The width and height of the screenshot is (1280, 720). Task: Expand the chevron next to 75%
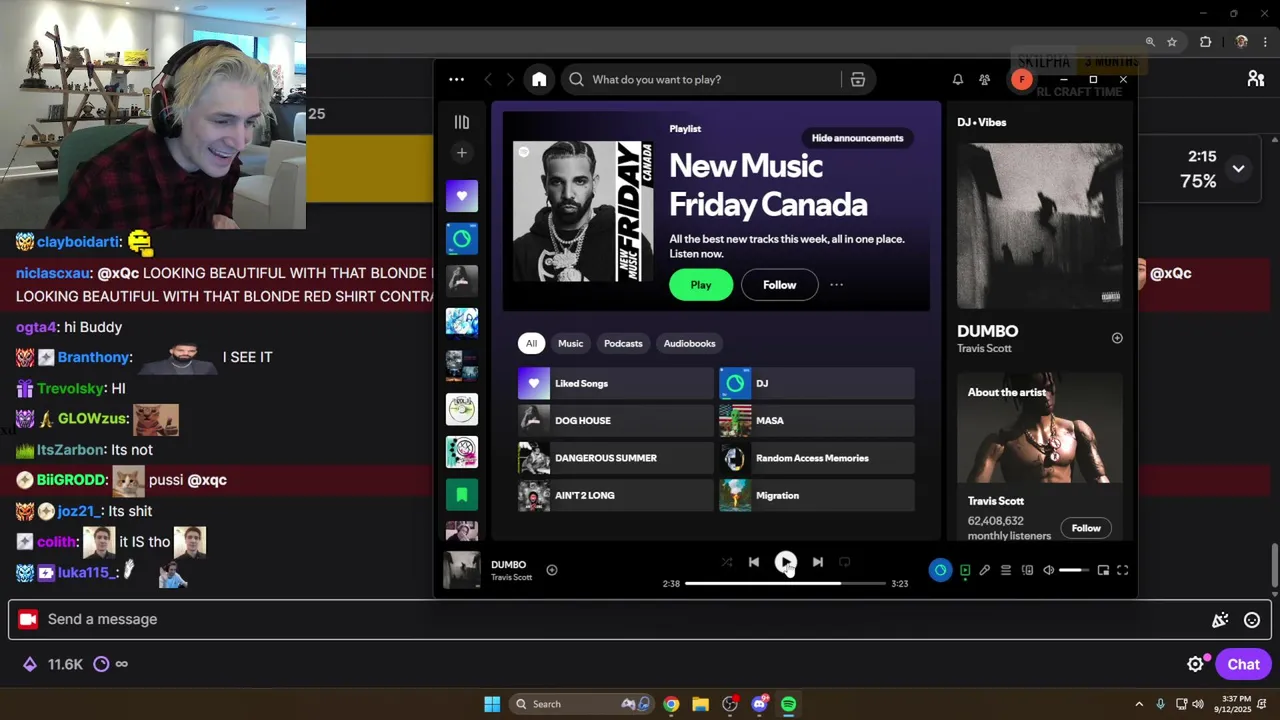pos(1238,169)
